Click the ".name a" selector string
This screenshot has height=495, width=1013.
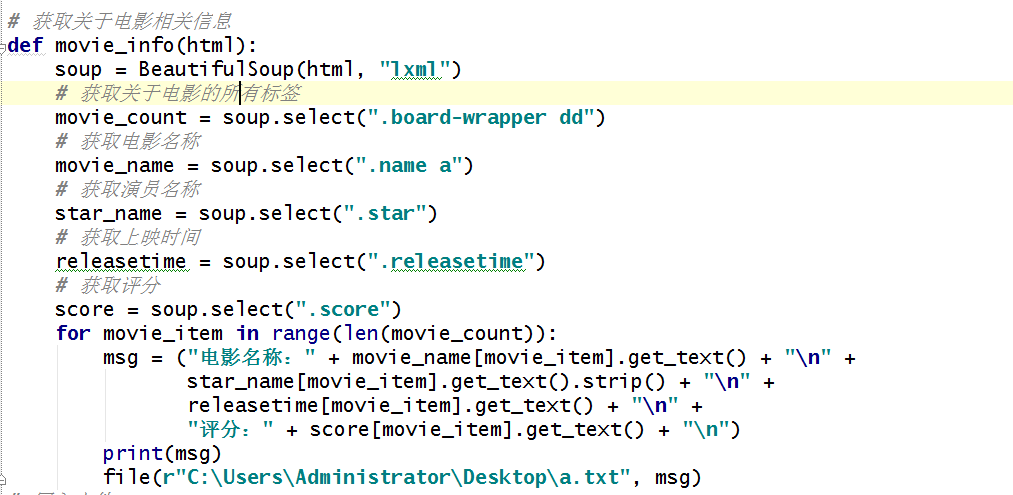409,165
